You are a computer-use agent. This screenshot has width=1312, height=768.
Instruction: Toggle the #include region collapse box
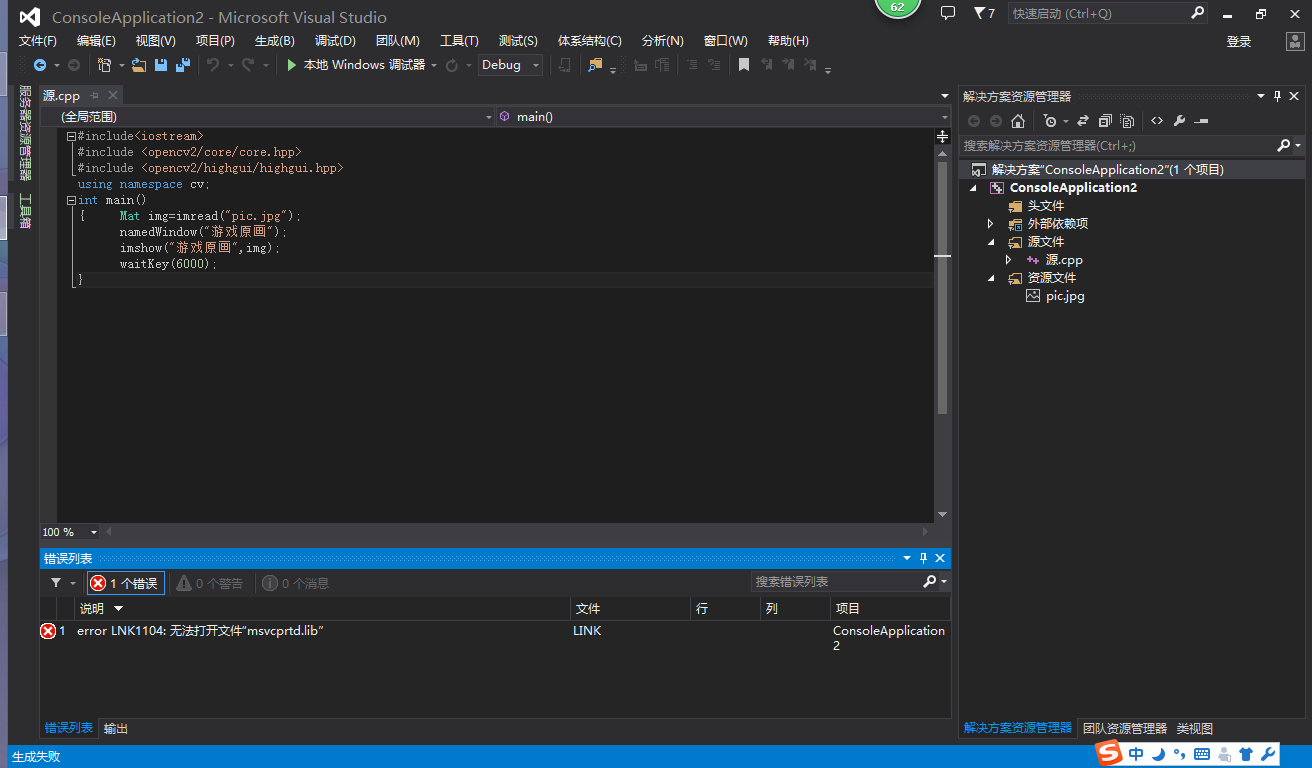[71, 136]
